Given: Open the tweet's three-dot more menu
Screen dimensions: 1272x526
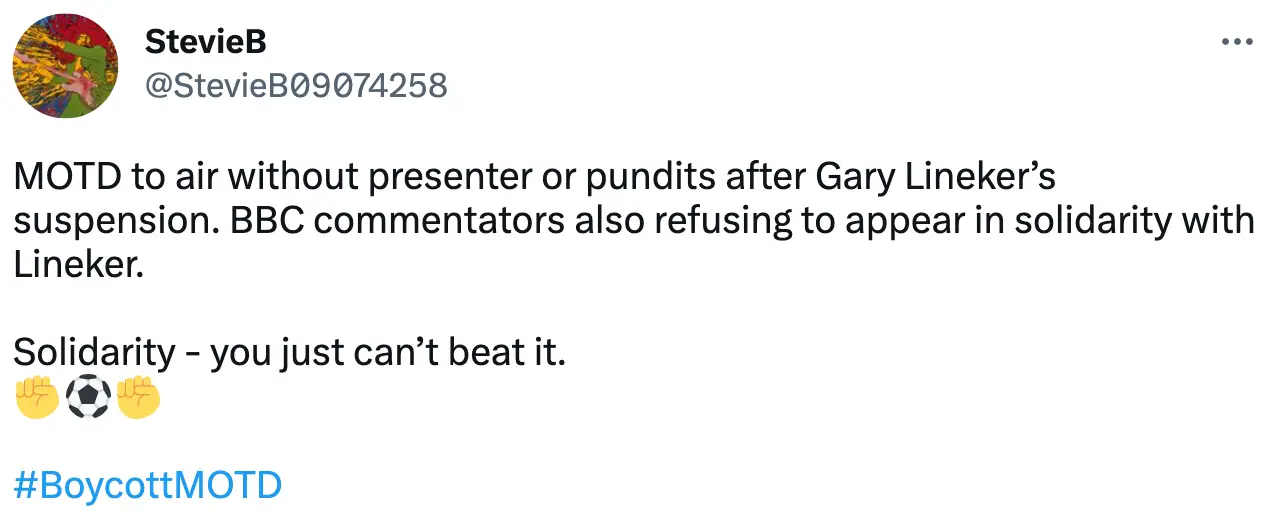Looking at the screenshot, I should pyautogui.click(x=1237, y=43).
